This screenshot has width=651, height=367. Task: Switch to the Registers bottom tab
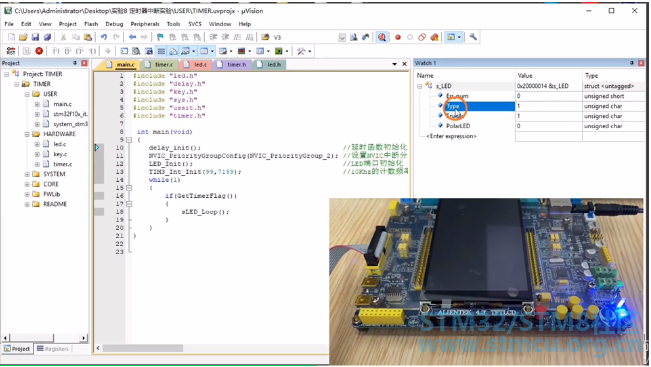53,349
